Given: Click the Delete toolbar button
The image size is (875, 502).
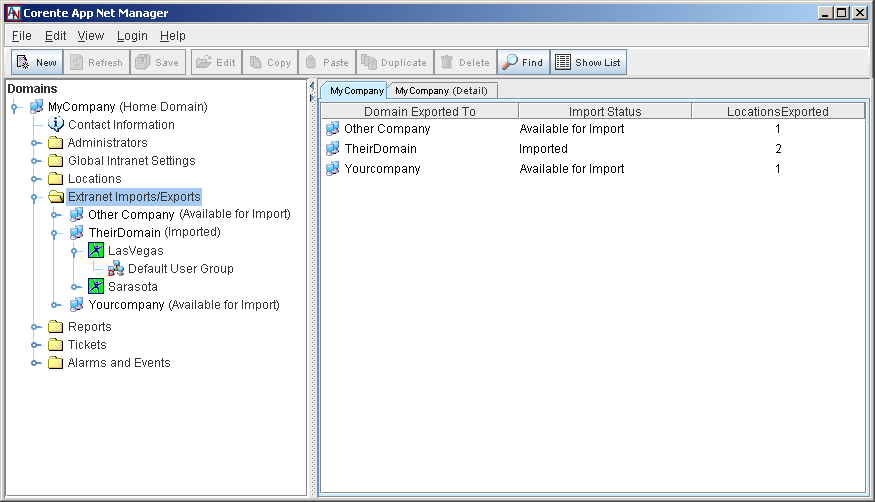Looking at the screenshot, I should tap(465, 62).
